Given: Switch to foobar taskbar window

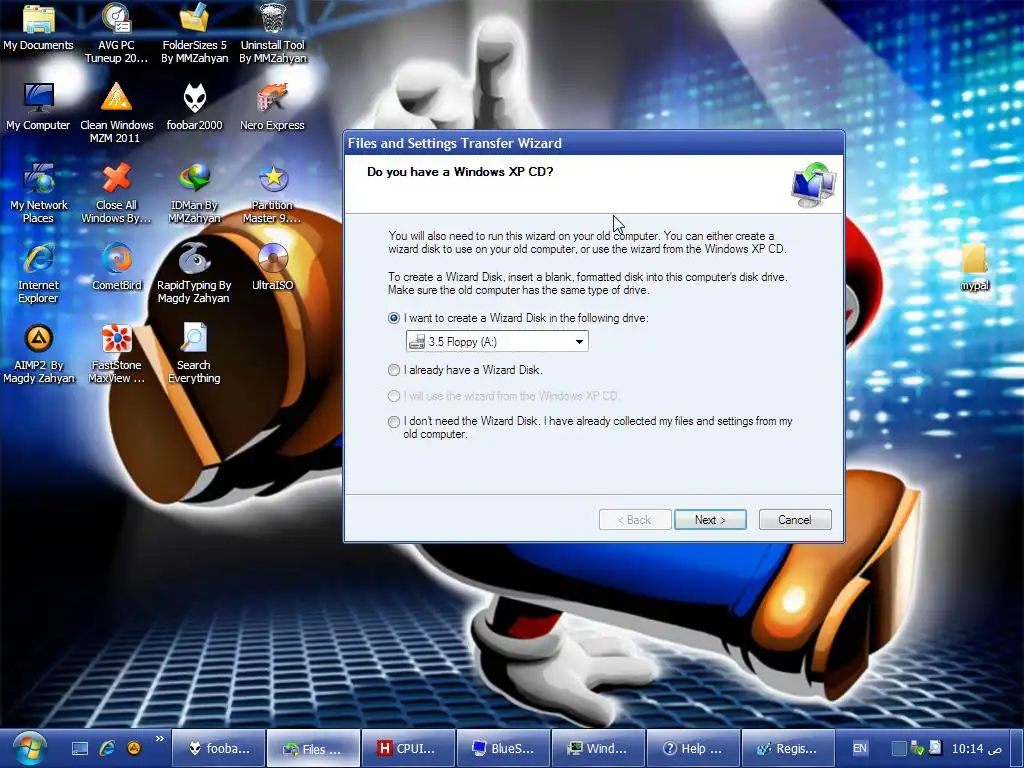Looking at the screenshot, I should click(x=219, y=748).
